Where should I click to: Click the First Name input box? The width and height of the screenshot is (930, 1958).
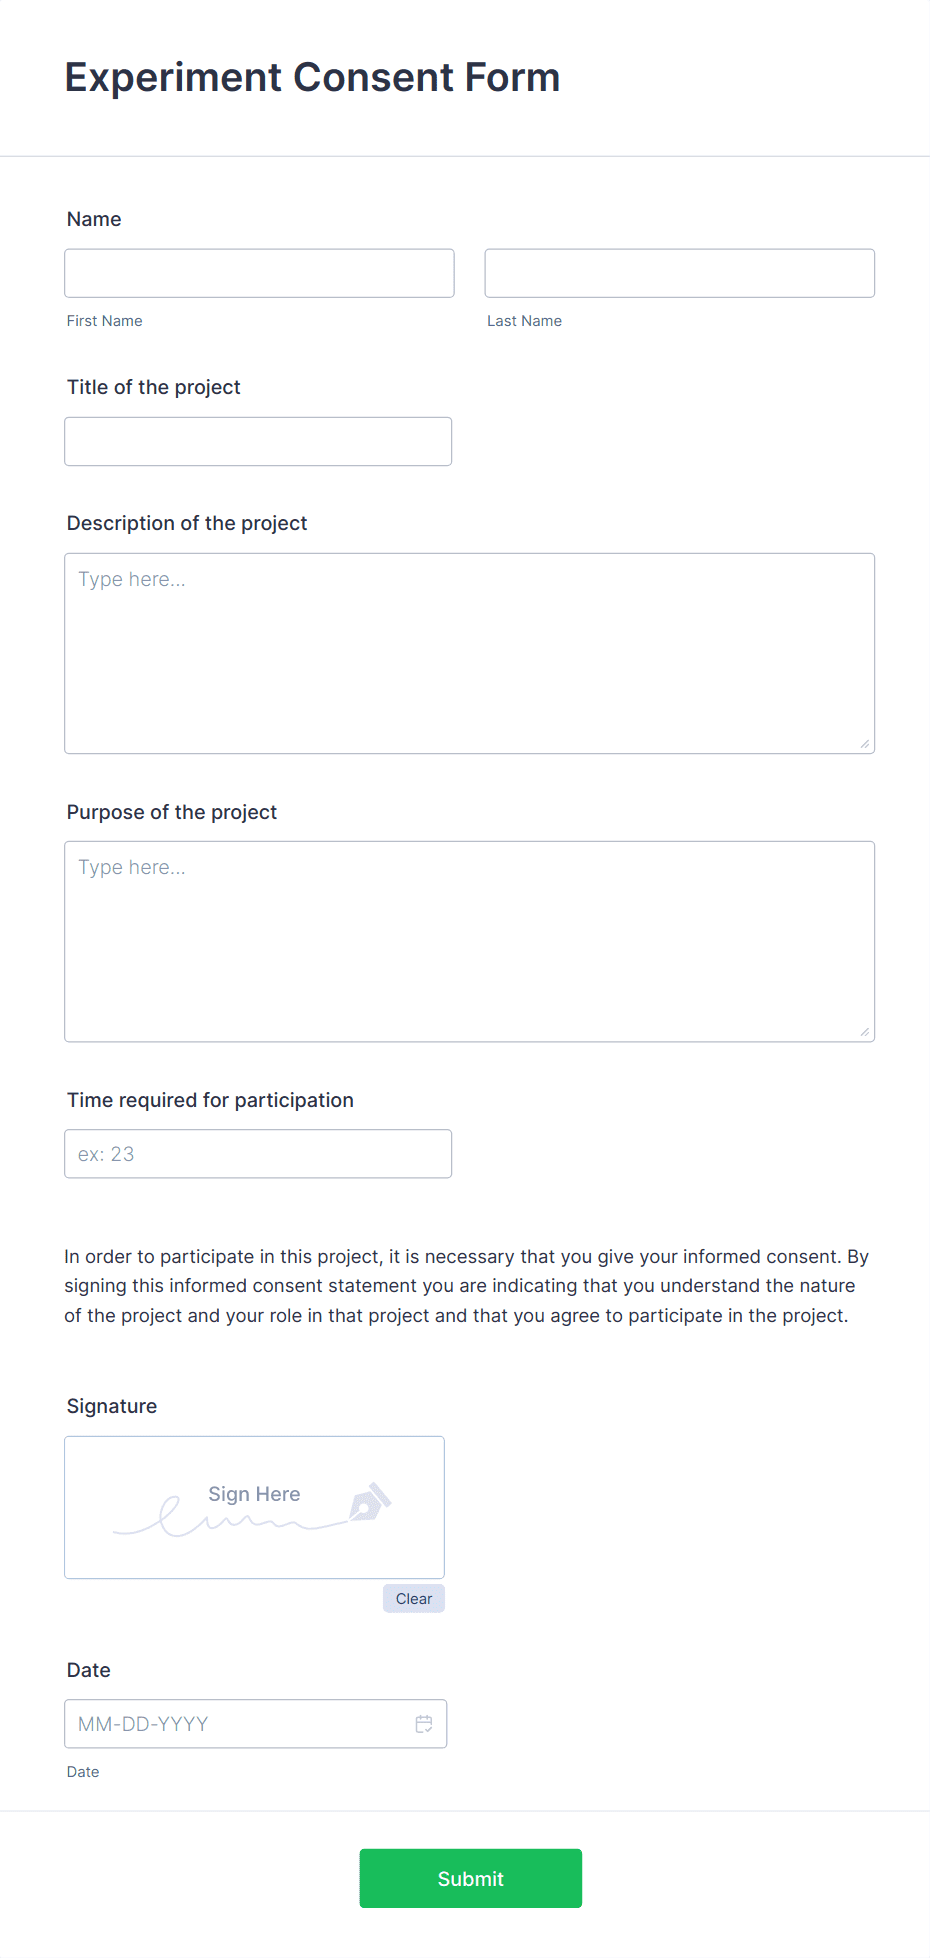tap(258, 272)
